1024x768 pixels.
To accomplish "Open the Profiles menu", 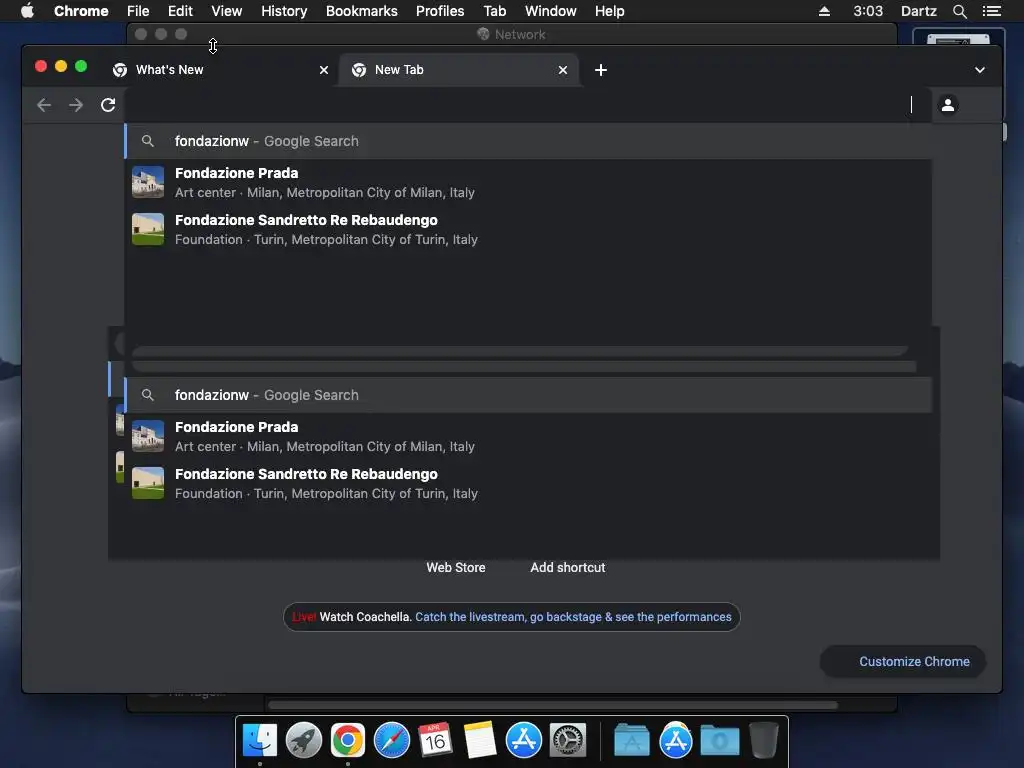I will pos(440,11).
